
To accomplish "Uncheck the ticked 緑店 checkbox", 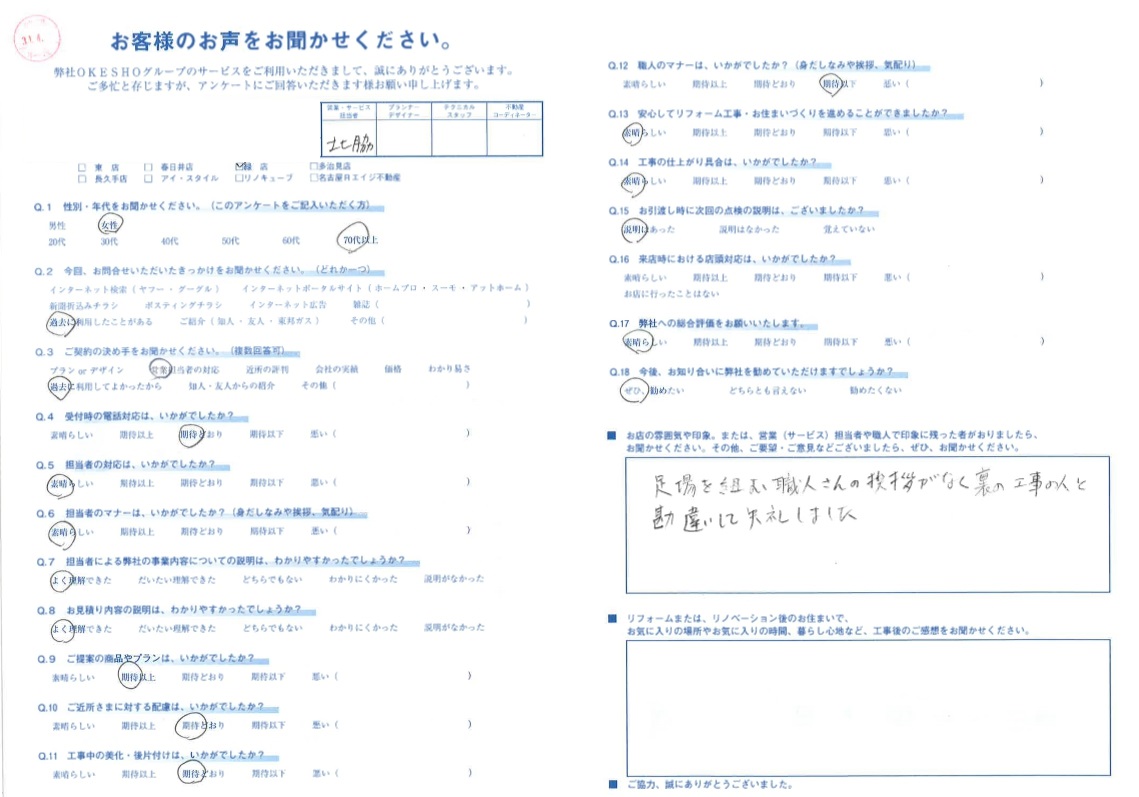I will (239, 166).
